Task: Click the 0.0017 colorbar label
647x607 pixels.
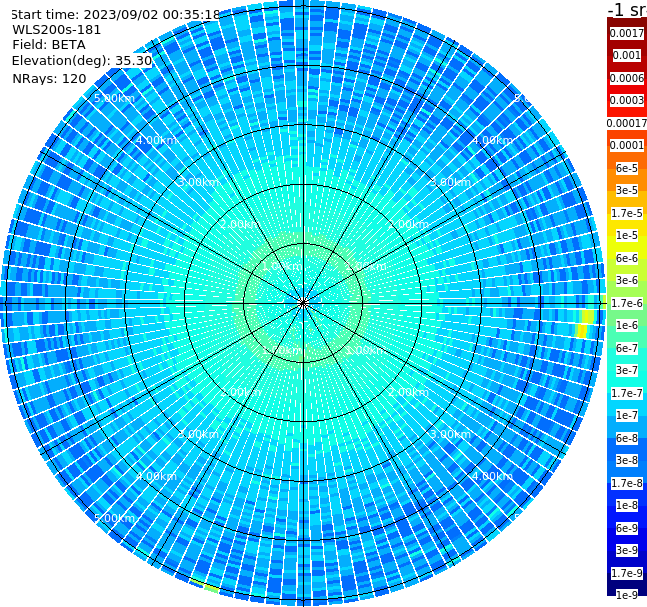Action: point(627,33)
